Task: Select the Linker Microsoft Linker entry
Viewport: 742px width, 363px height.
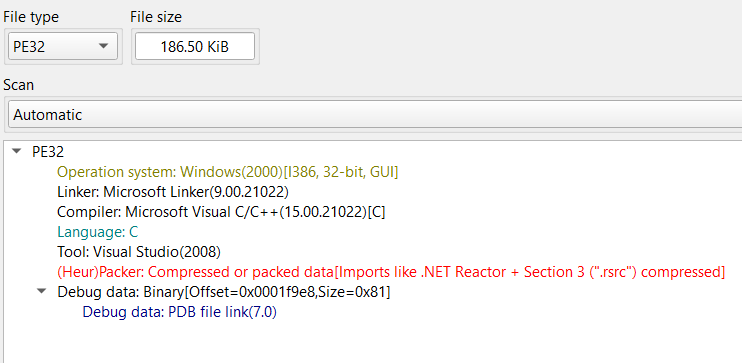Action: (x=173, y=192)
